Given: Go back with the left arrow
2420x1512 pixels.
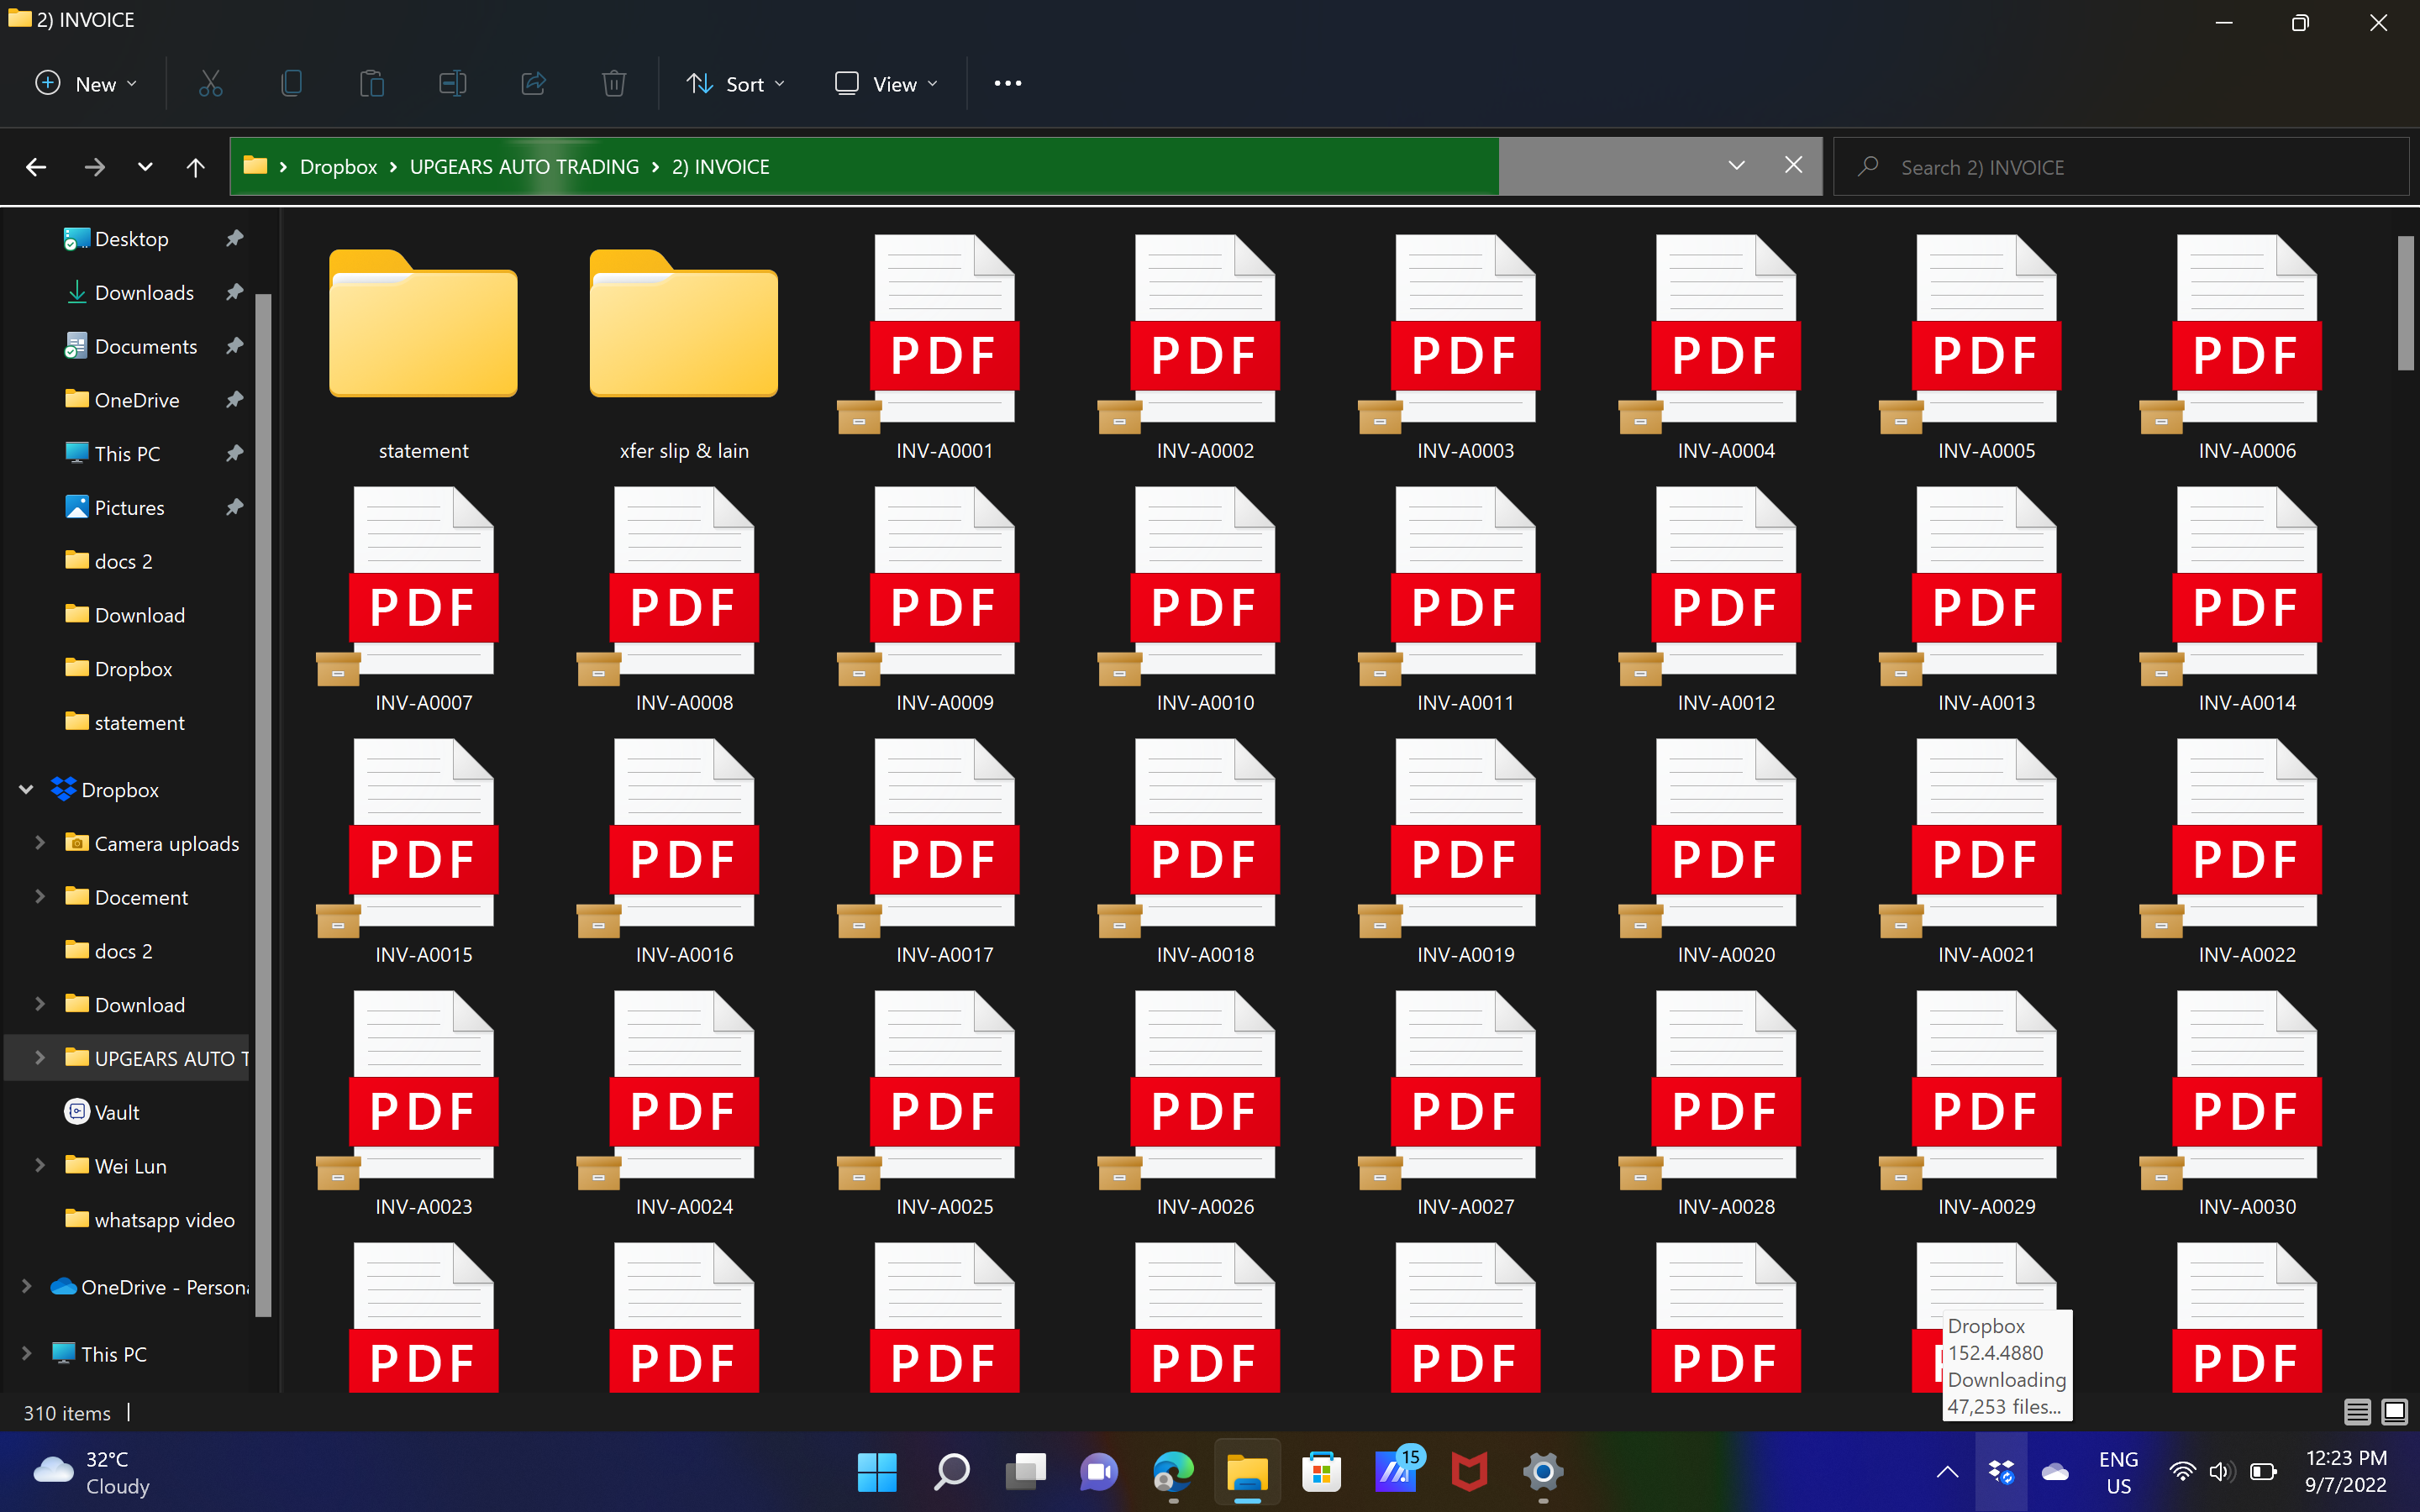Looking at the screenshot, I should point(36,167).
